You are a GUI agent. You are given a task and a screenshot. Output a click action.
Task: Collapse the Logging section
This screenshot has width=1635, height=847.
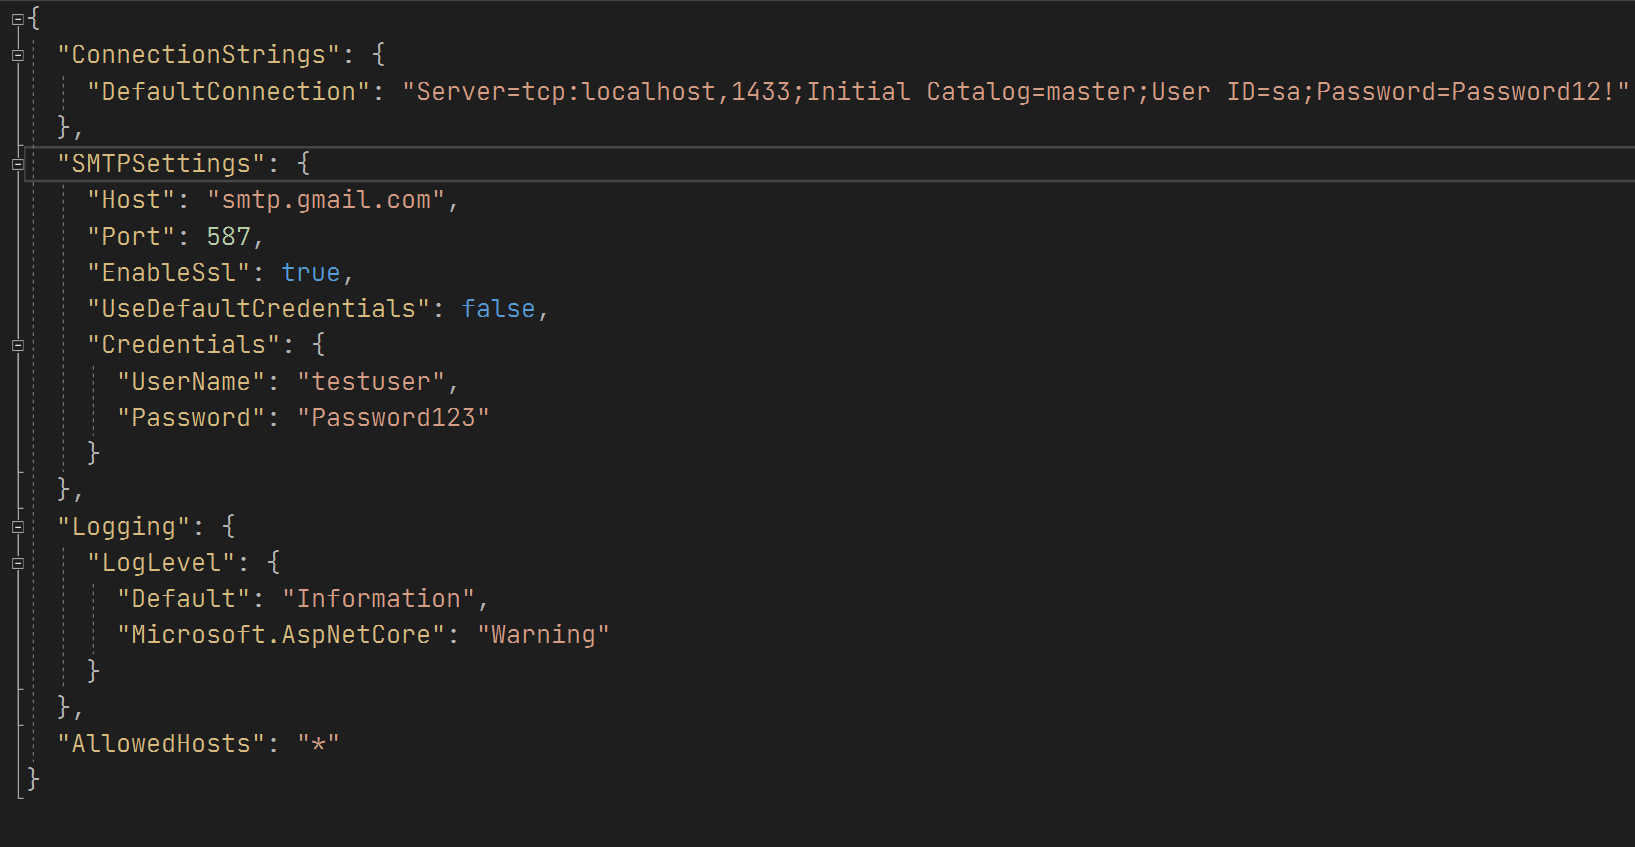pyautogui.click(x=17, y=527)
